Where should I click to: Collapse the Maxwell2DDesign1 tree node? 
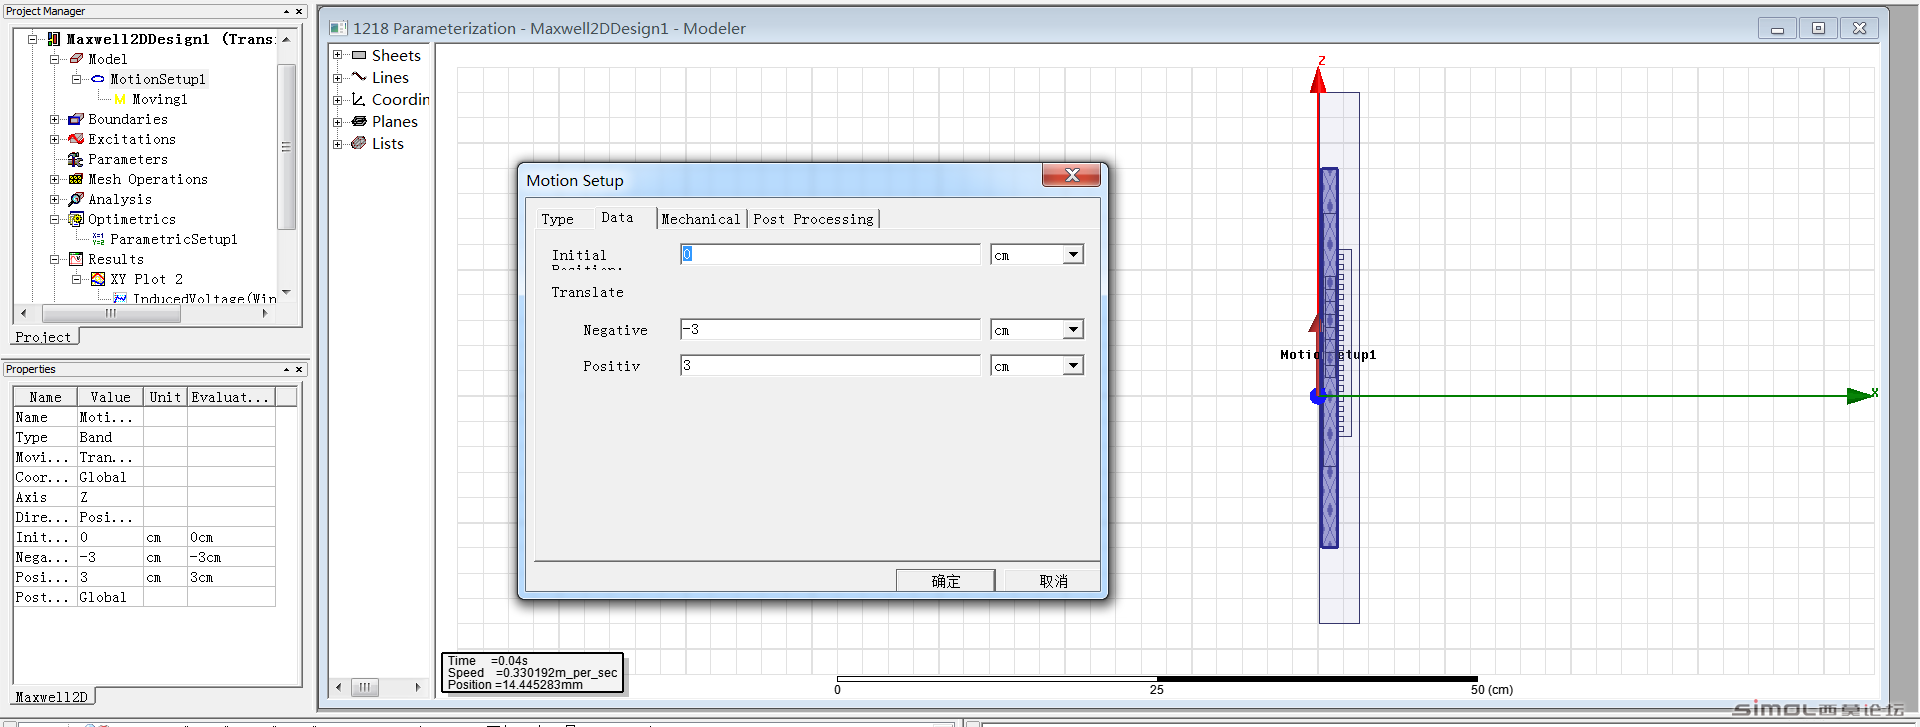(33, 39)
